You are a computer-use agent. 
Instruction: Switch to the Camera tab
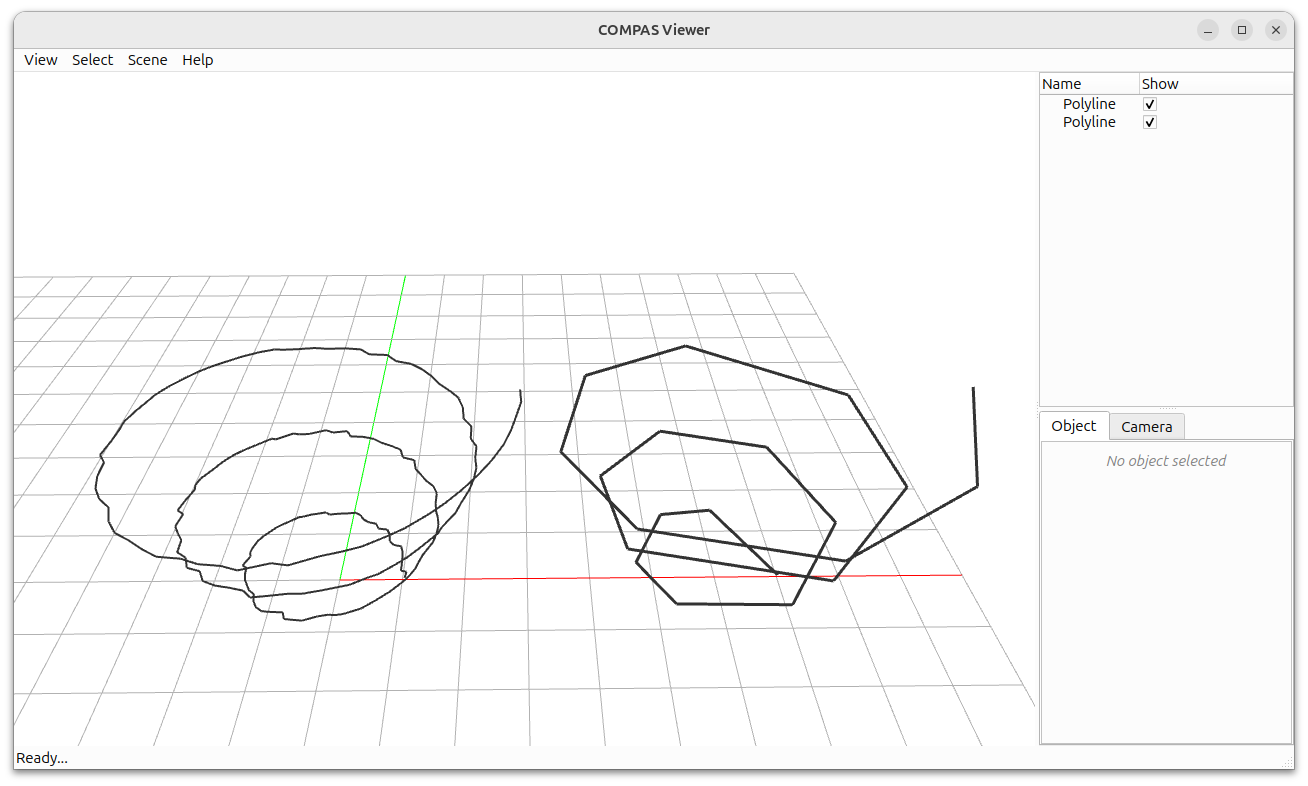tap(1146, 426)
